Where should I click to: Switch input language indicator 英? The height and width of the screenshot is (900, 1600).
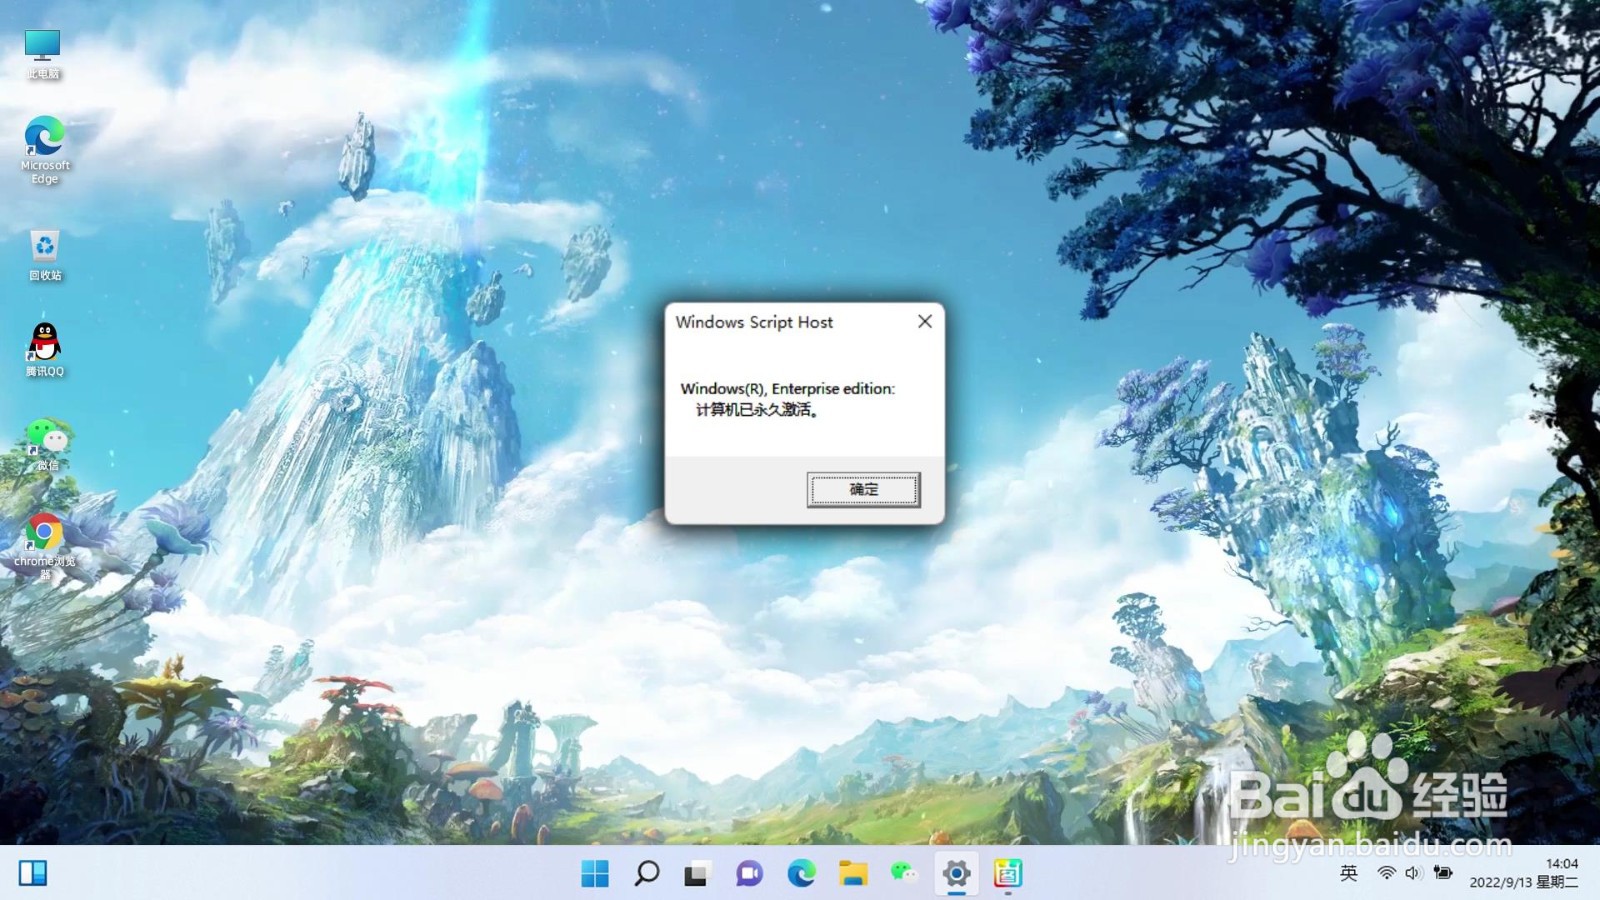tap(1349, 873)
